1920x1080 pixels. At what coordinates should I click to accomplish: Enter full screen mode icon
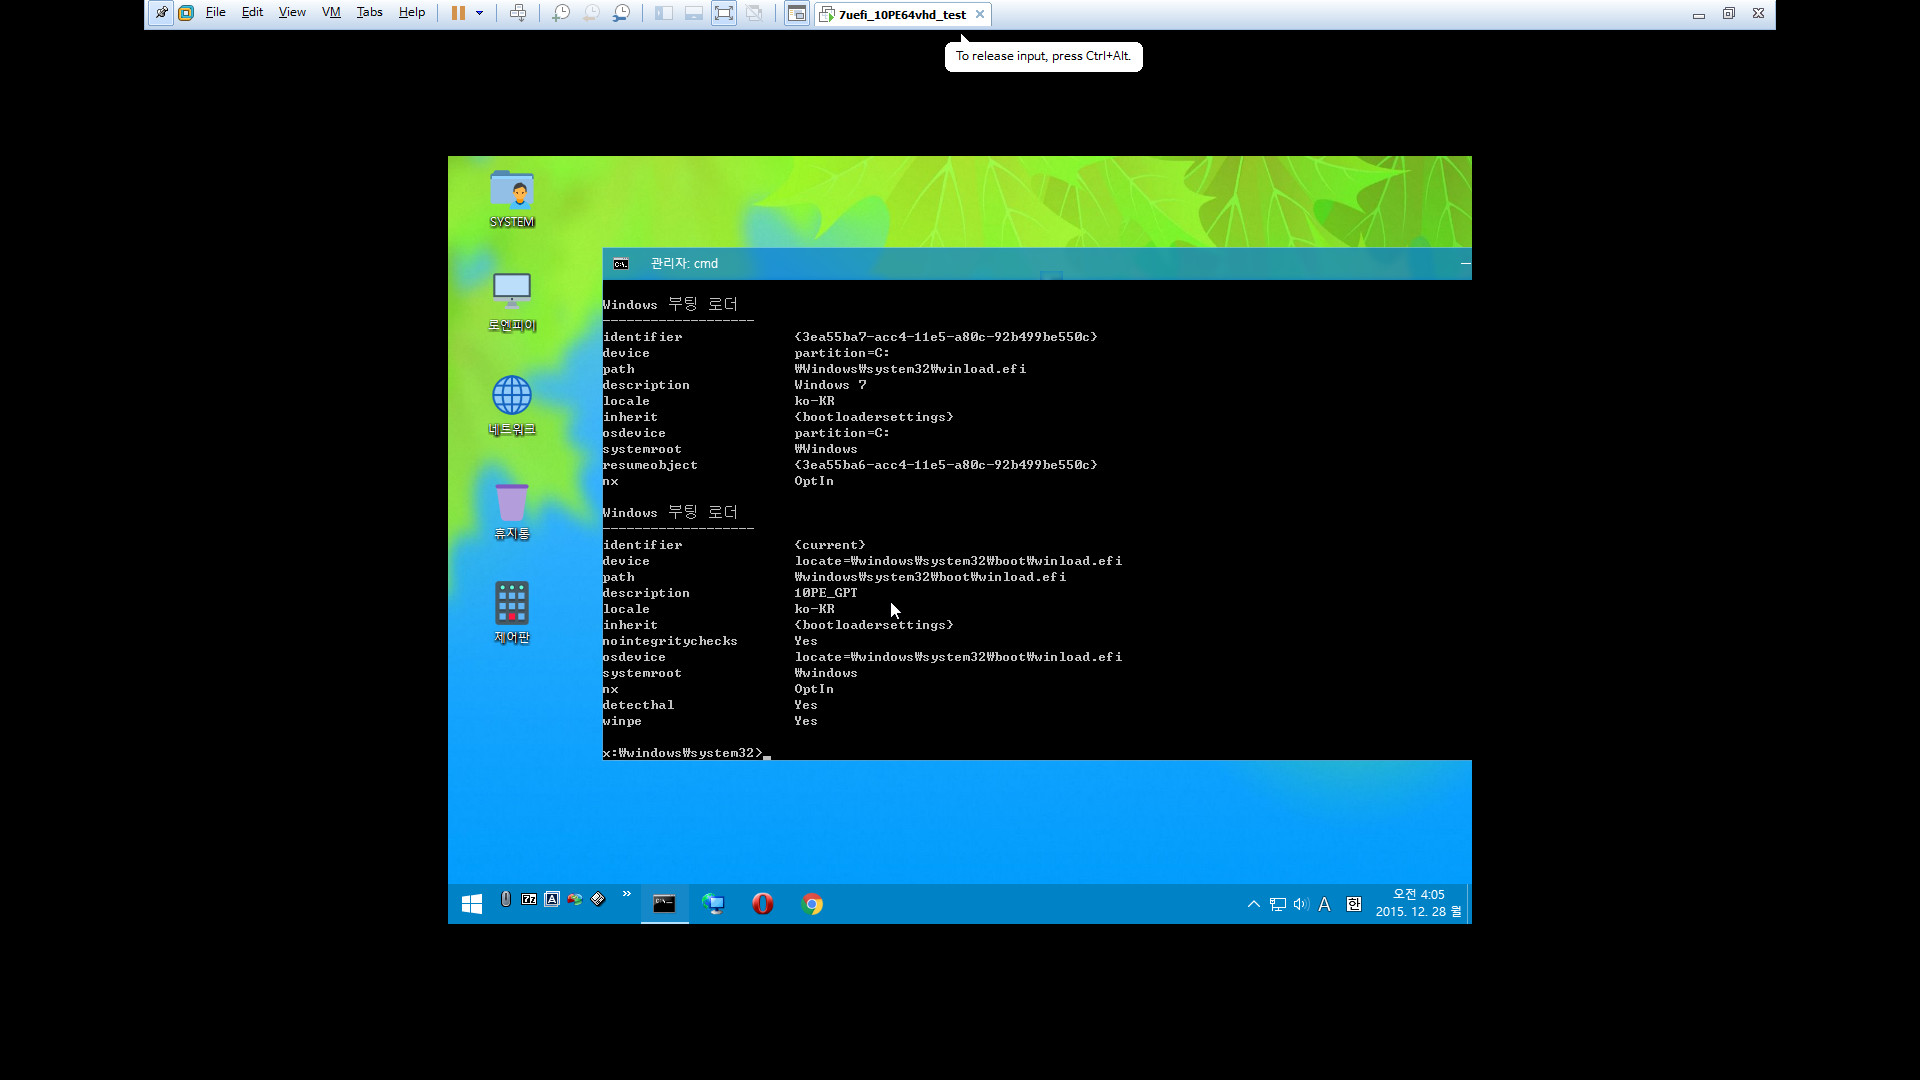coord(724,13)
